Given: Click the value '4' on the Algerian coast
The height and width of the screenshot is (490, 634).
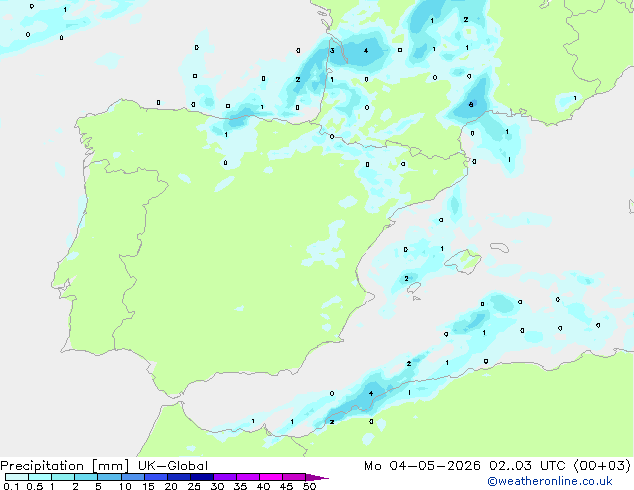Looking at the screenshot, I should (371, 393).
